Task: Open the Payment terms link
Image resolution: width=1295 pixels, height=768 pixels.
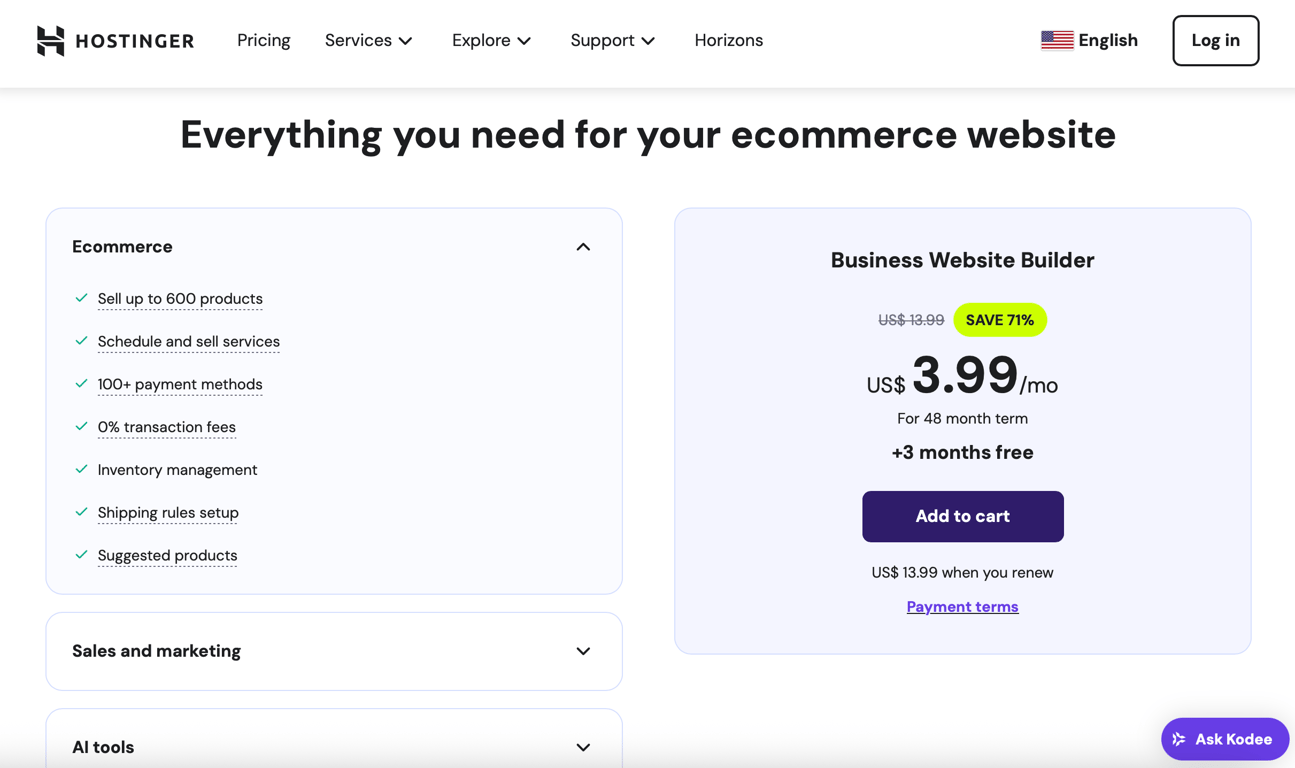Action: [962, 606]
